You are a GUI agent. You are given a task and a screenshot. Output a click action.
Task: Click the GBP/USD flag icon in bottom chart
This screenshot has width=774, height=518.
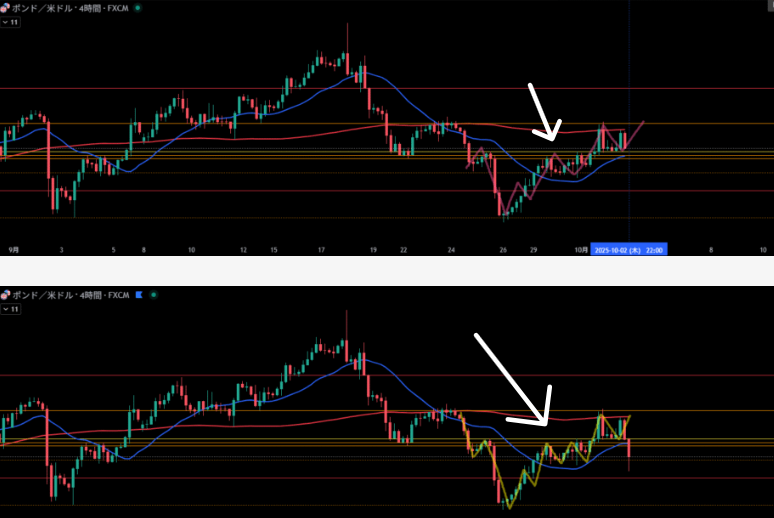click(6, 295)
